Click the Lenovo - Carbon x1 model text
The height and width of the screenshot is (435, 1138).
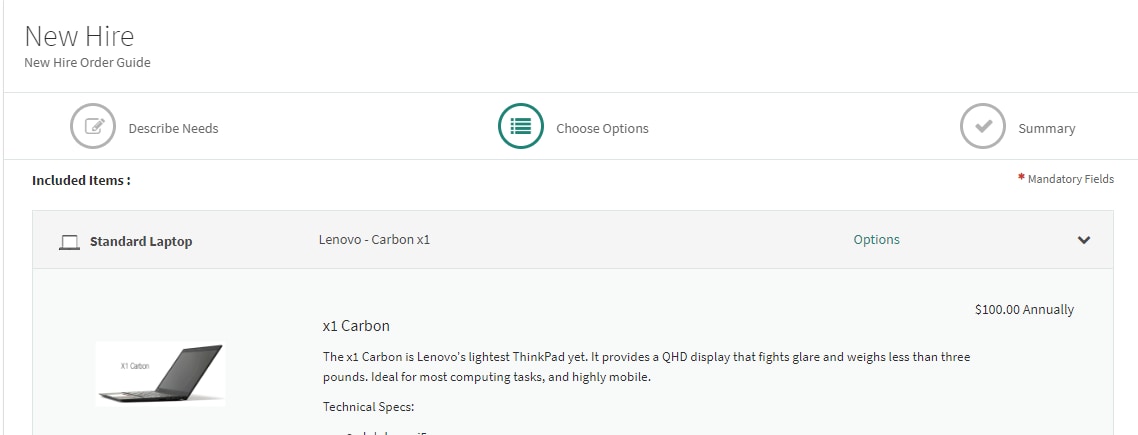(x=374, y=240)
